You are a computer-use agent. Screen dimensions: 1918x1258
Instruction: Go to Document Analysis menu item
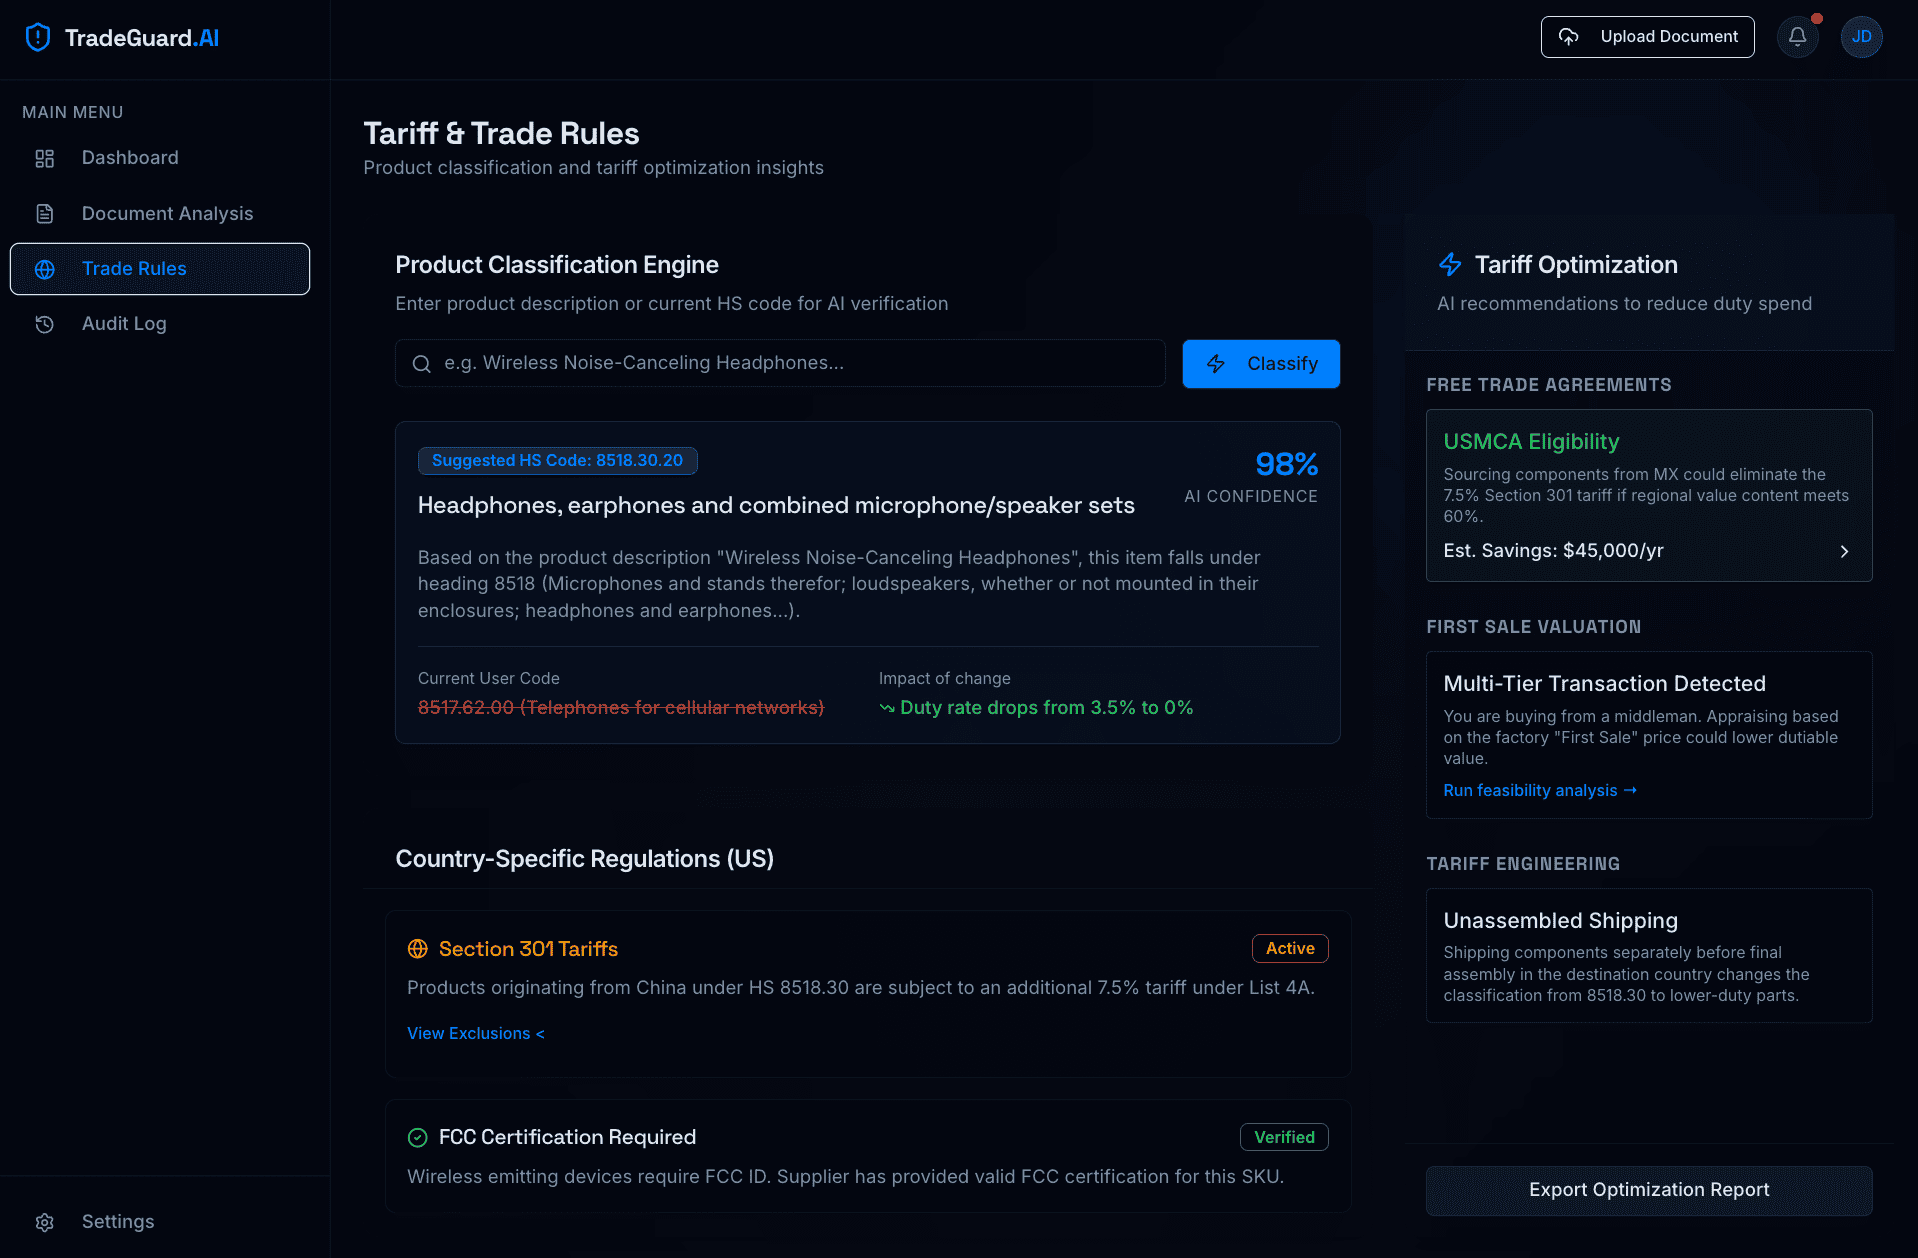pyautogui.click(x=167, y=214)
